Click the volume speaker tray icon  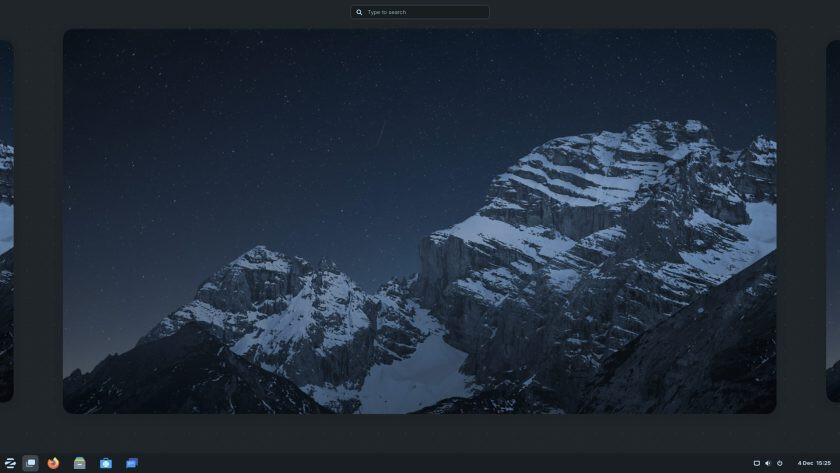pyautogui.click(x=768, y=463)
